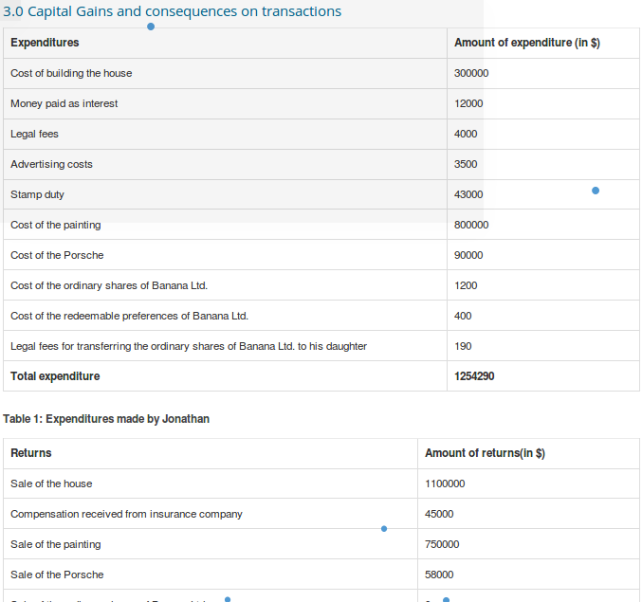Click the blue dot below the section heading
The image size is (642, 602).
(150, 27)
